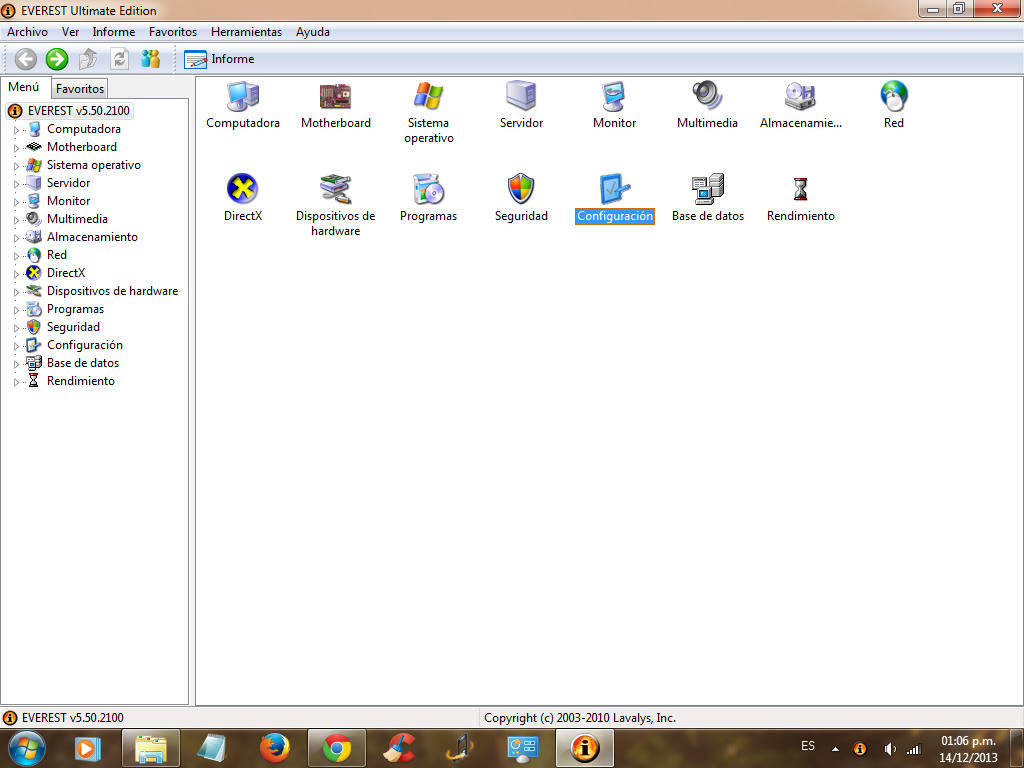Expand the Almacenamiento tree node
Image resolution: width=1024 pixels, height=768 pixels.
[x=16, y=237]
